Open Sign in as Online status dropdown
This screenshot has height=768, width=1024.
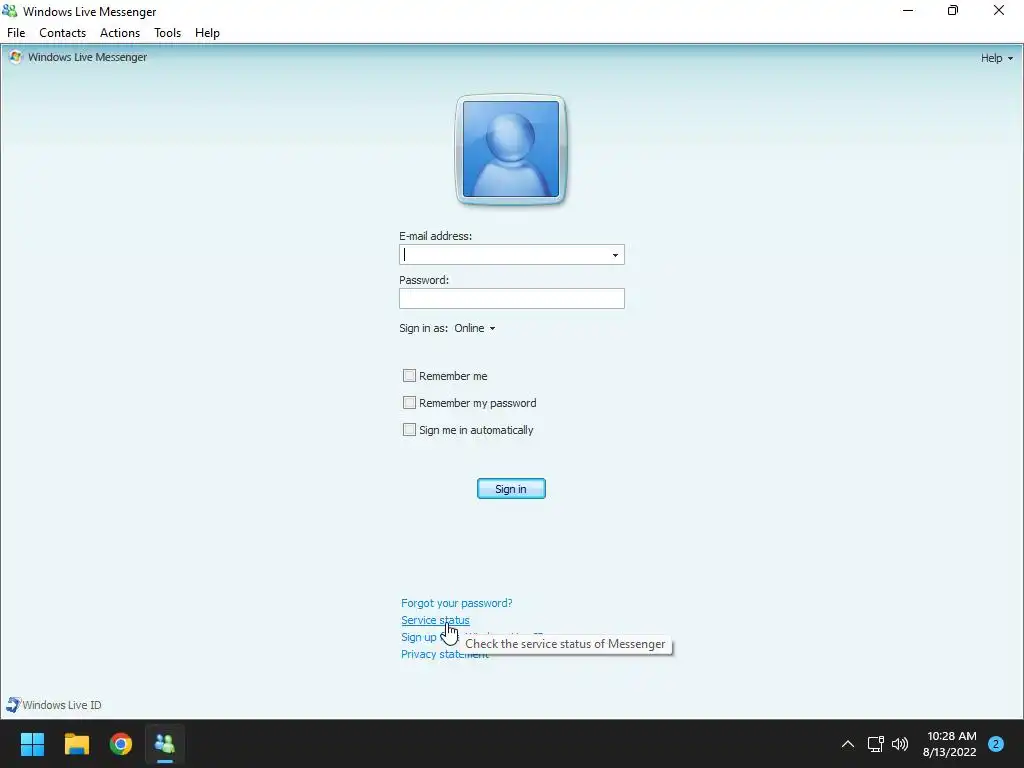point(475,328)
